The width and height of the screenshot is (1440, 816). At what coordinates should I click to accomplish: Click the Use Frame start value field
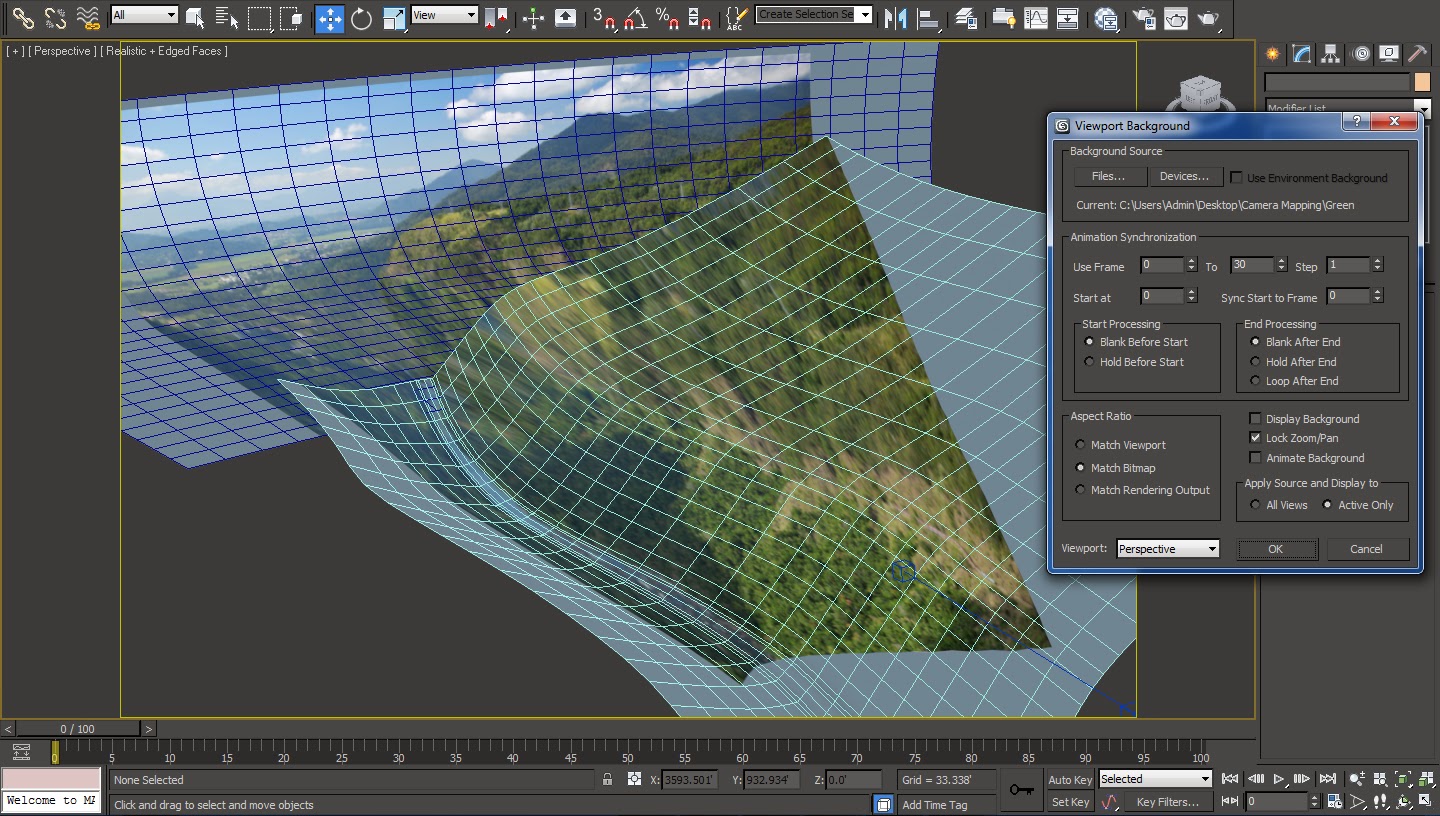(x=1162, y=266)
